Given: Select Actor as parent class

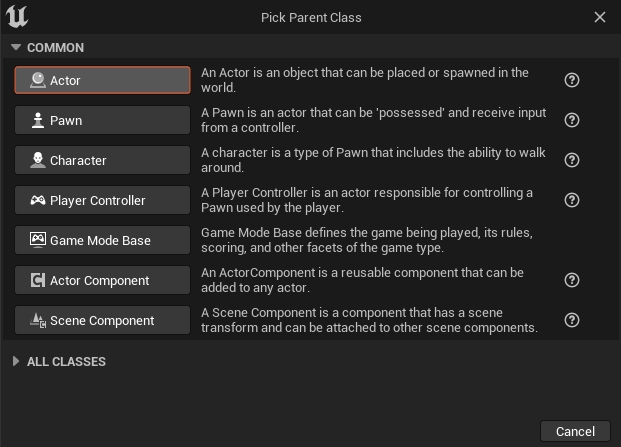Looking at the screenshot, I should 102,80.
